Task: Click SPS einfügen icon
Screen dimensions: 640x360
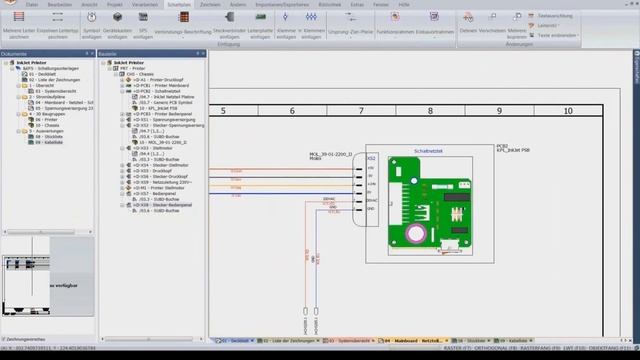Action: [143, 17]
